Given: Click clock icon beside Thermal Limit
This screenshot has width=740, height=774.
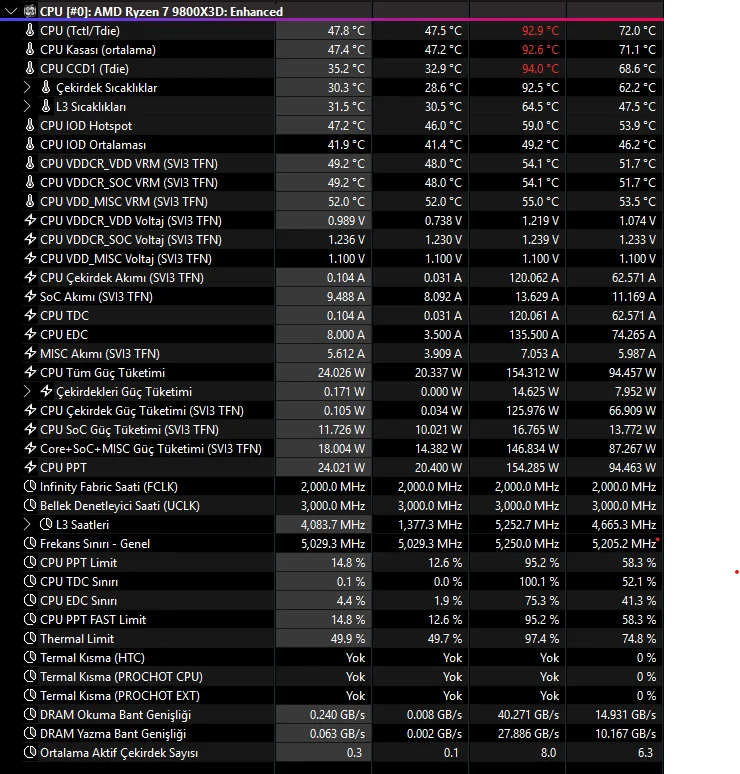Looking at the screenshot, I should tap(30, 639).
